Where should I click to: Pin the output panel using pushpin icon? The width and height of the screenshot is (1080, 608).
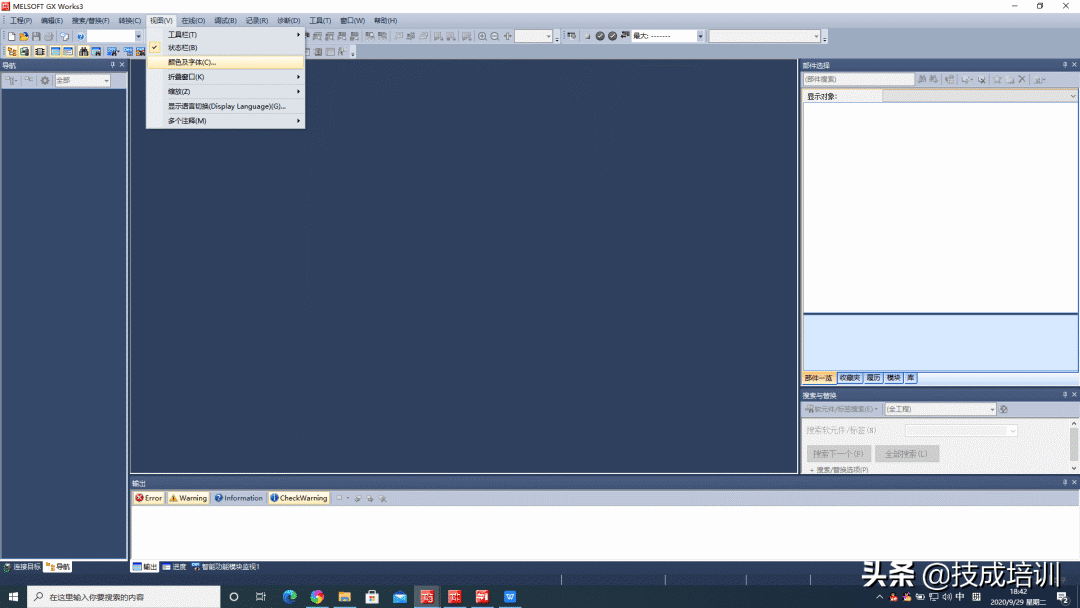[1064, 483]
